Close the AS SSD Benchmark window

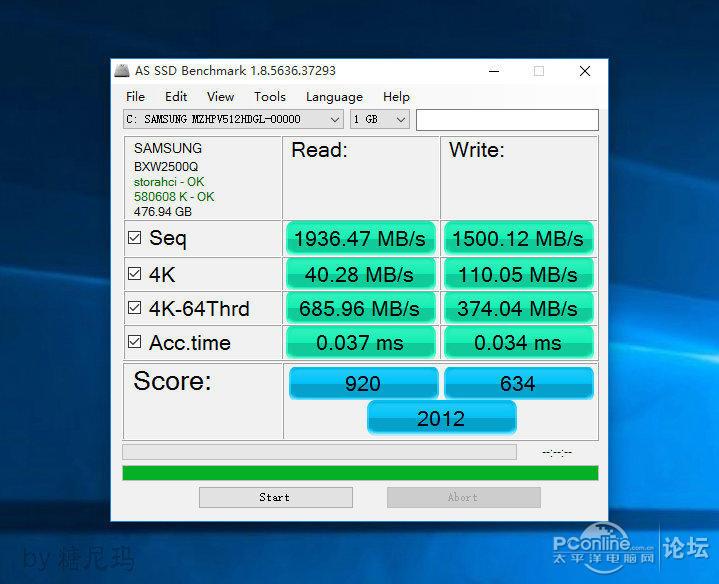point(585,71)
